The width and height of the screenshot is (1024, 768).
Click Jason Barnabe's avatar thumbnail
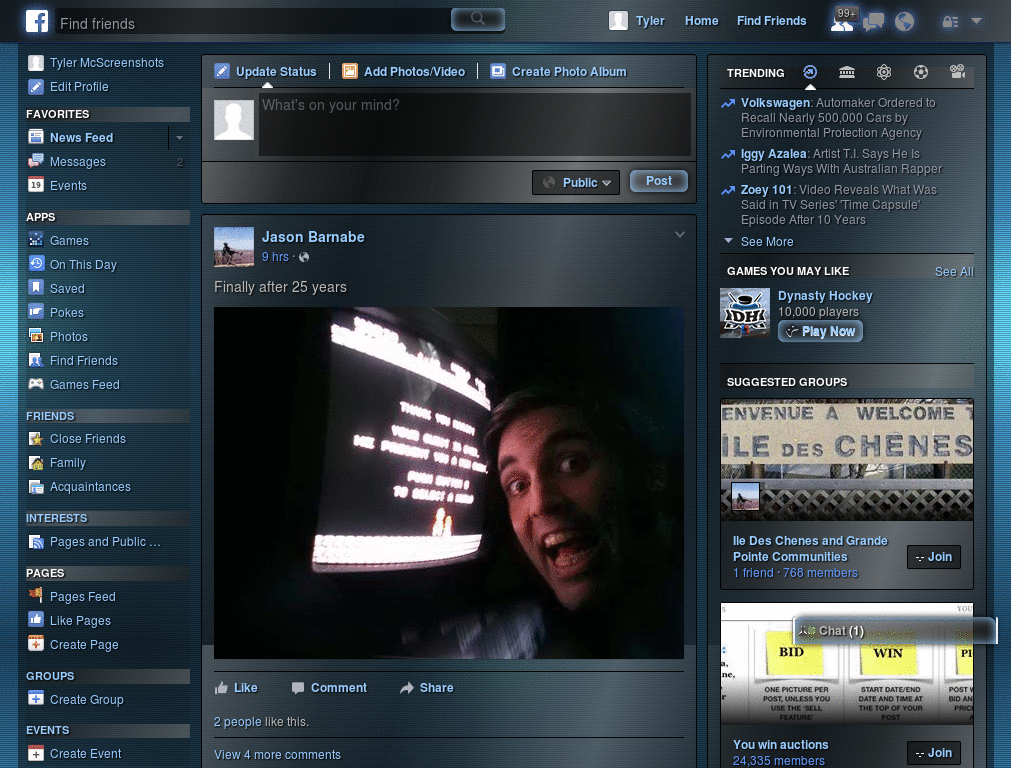click(x=234, y=246)
